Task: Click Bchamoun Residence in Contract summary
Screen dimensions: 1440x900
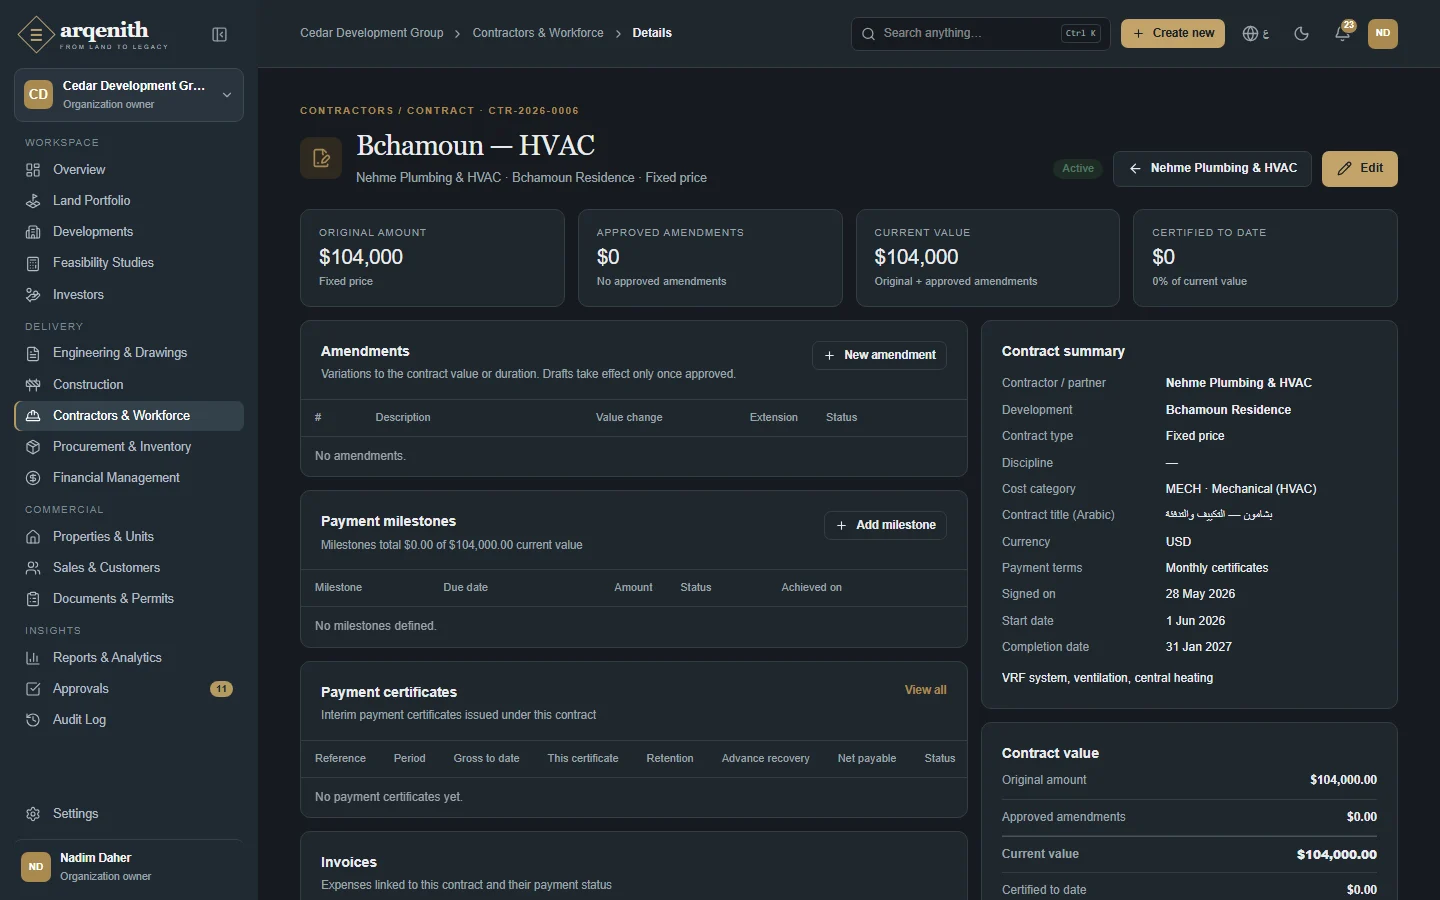Action: tap(1228, 410)
